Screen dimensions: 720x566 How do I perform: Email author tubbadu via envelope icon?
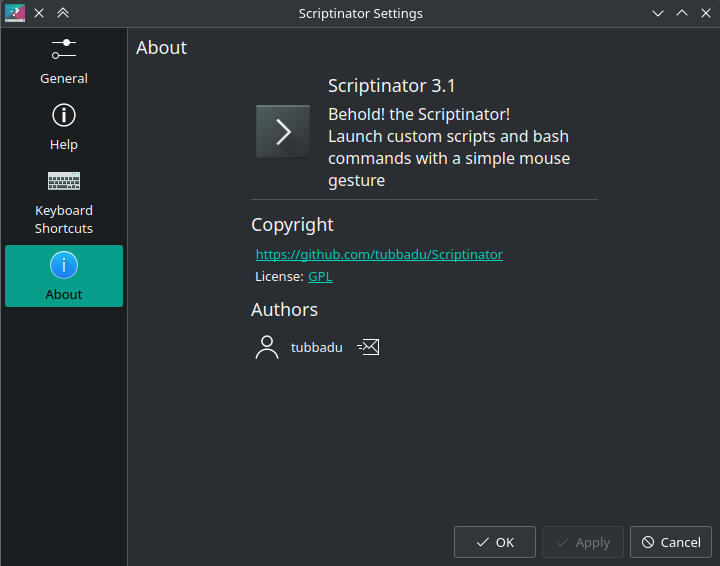[x=368, y=347]
